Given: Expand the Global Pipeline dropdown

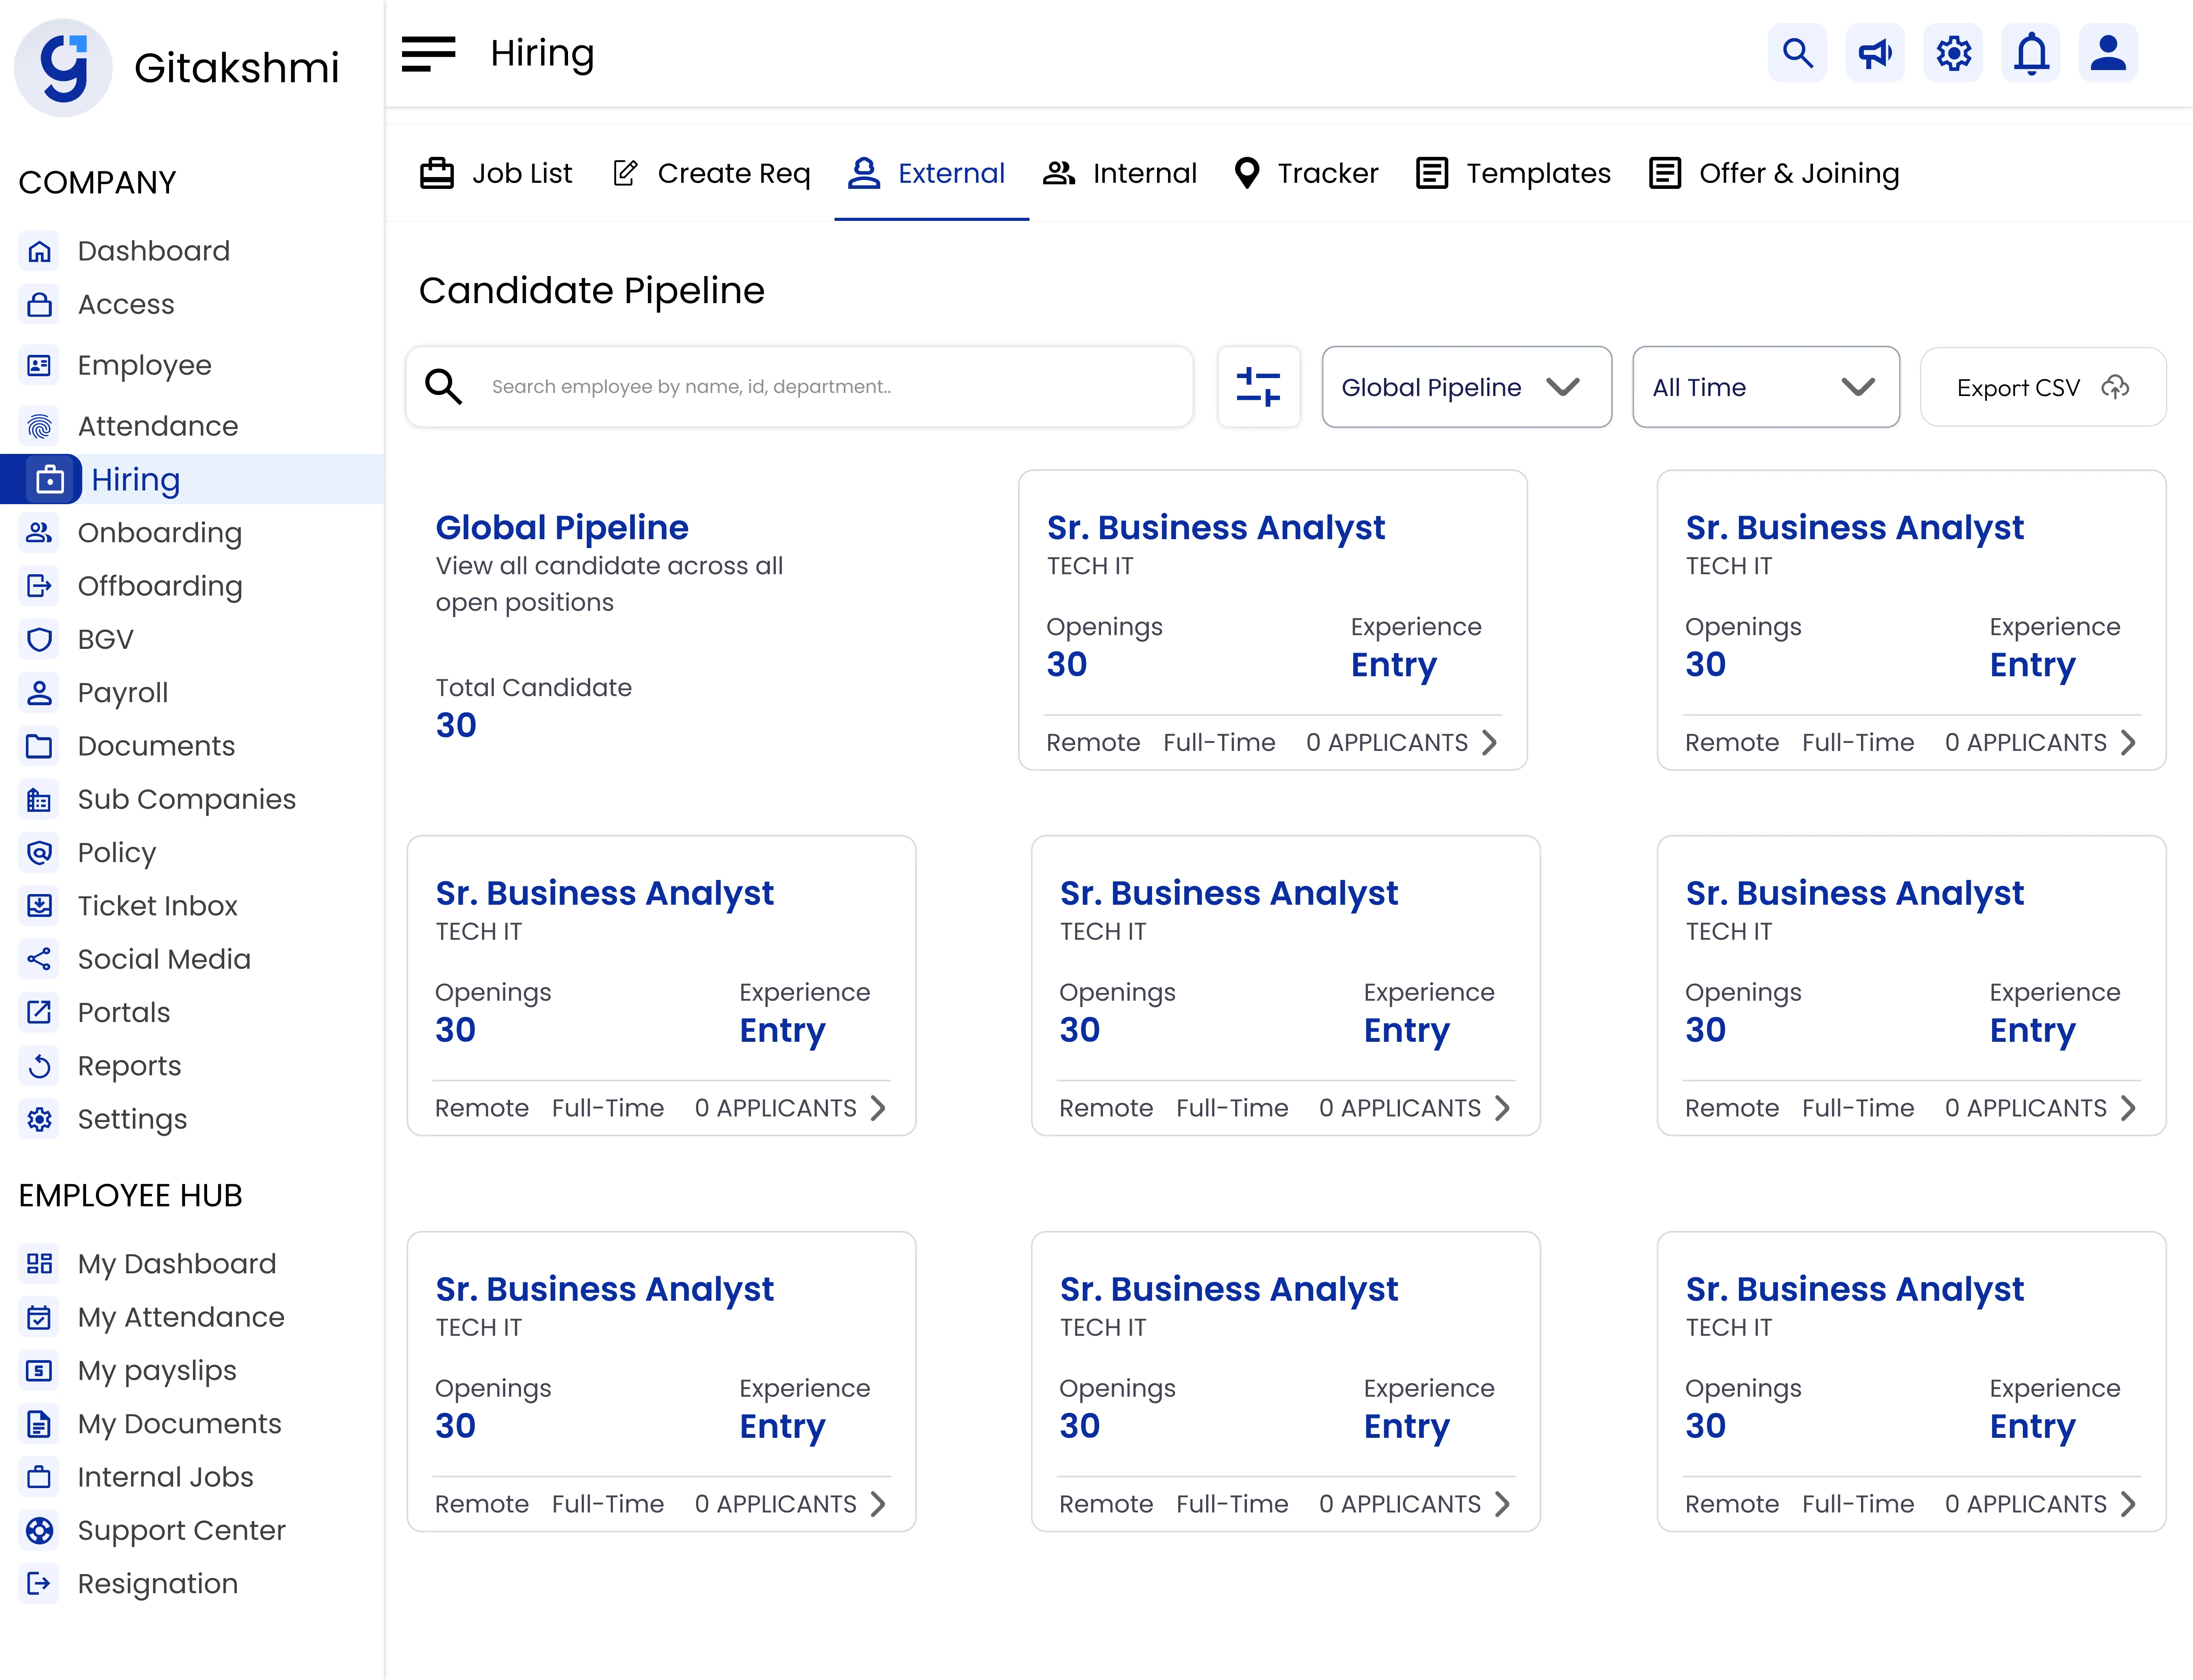Looking at the screenshot, I should coord(1466,387).
